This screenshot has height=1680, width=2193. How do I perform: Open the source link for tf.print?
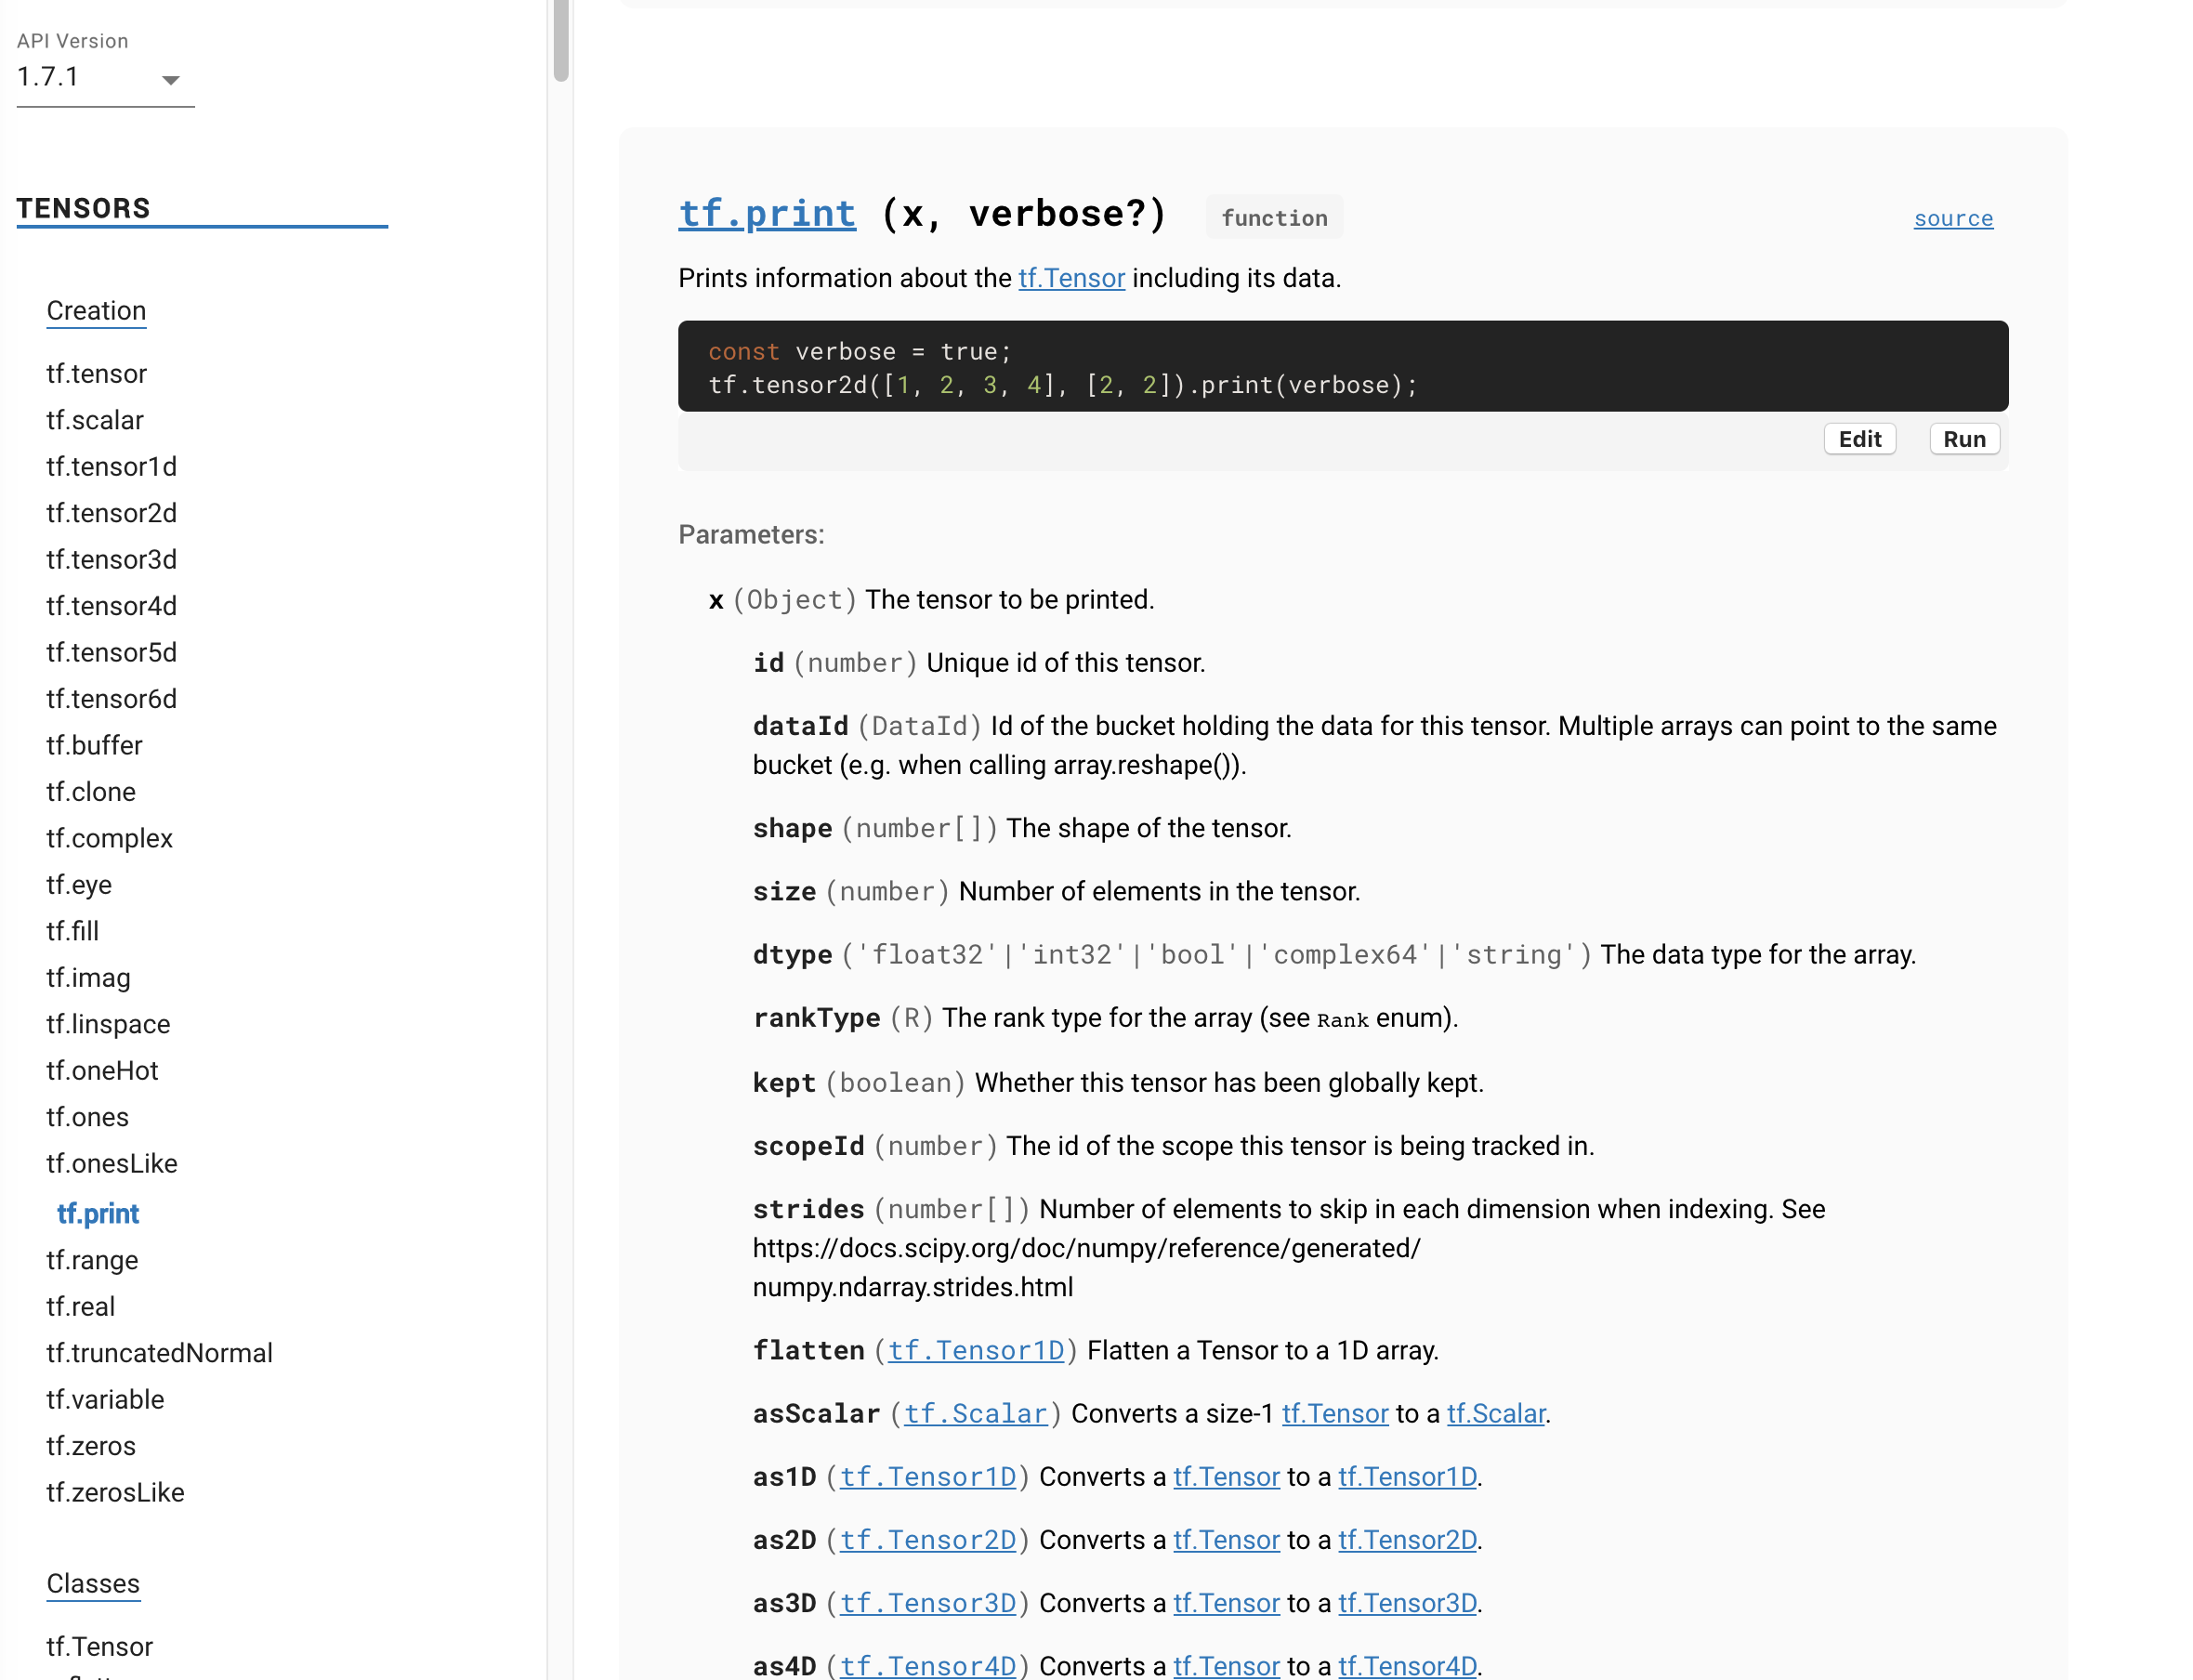[1952, 218]
